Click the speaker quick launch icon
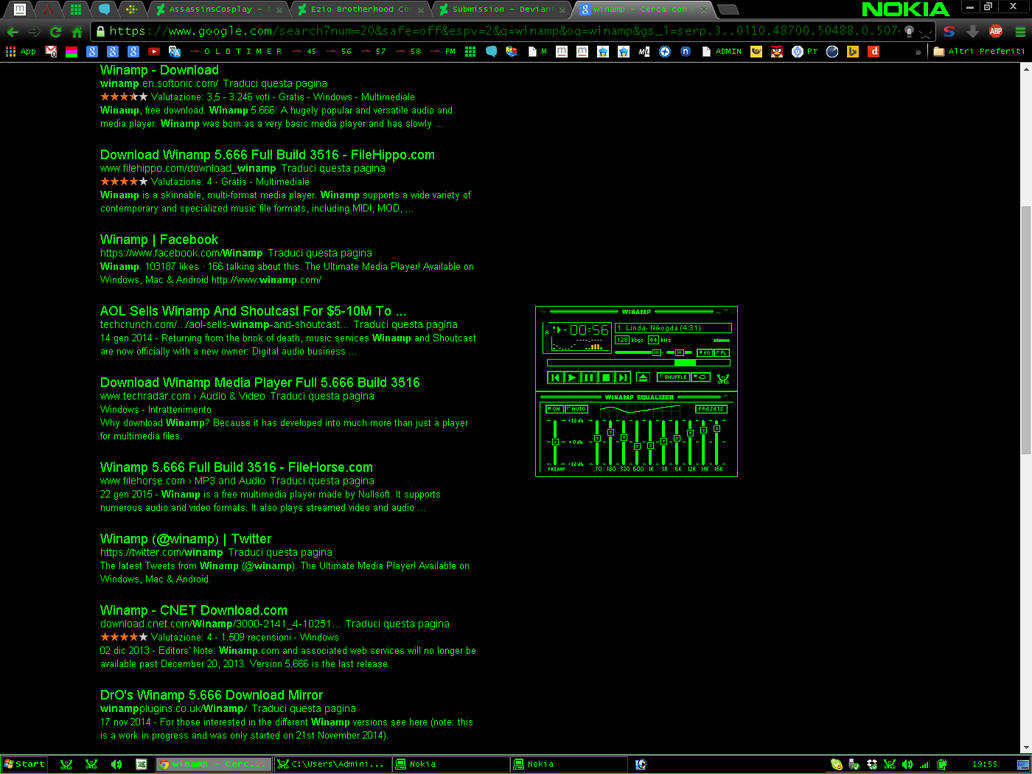The image size is (1032, 774). [x=116, y=764]
